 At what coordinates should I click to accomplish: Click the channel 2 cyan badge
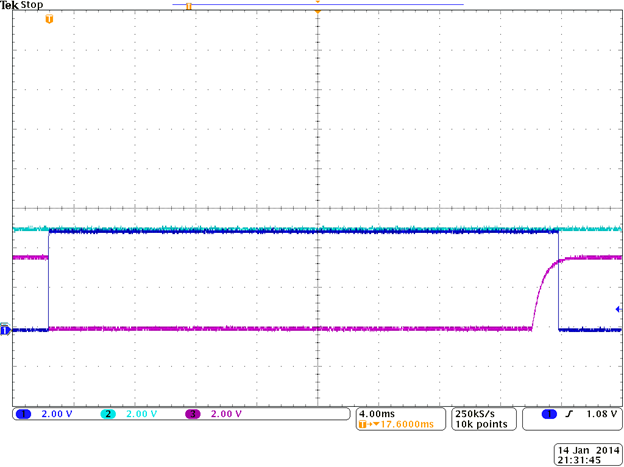pyautogui.click(x=108, y=414)
